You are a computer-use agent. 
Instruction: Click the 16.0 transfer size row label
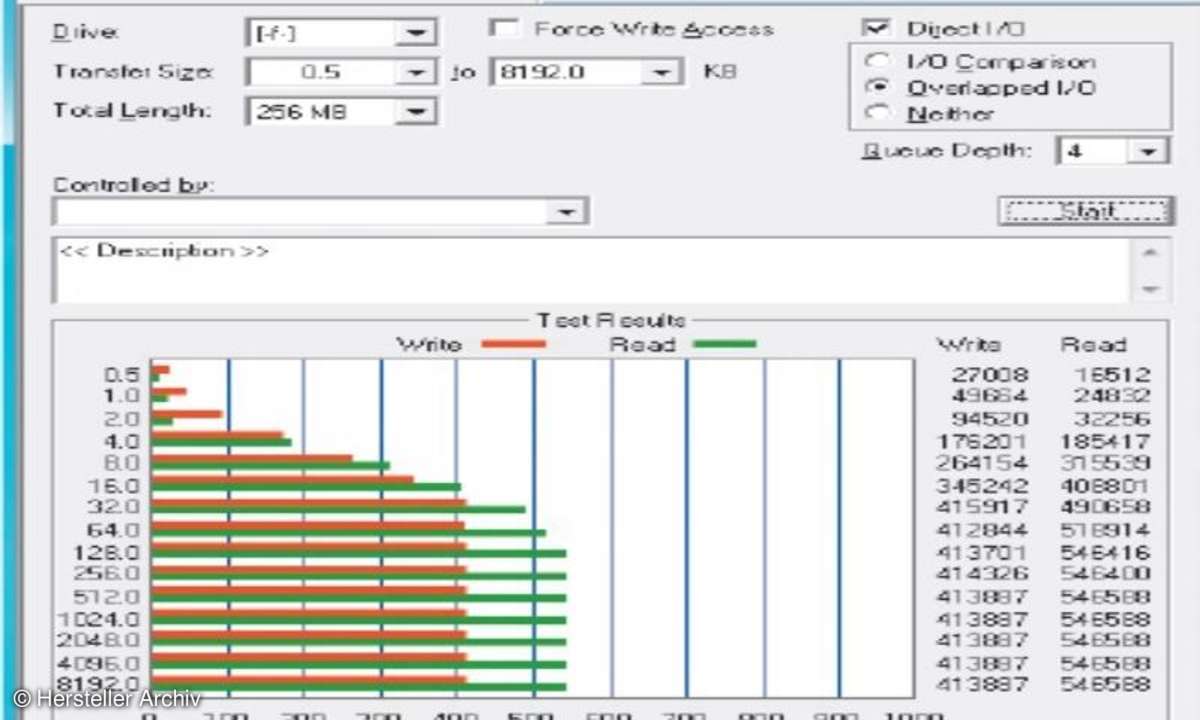pos(116,486)
